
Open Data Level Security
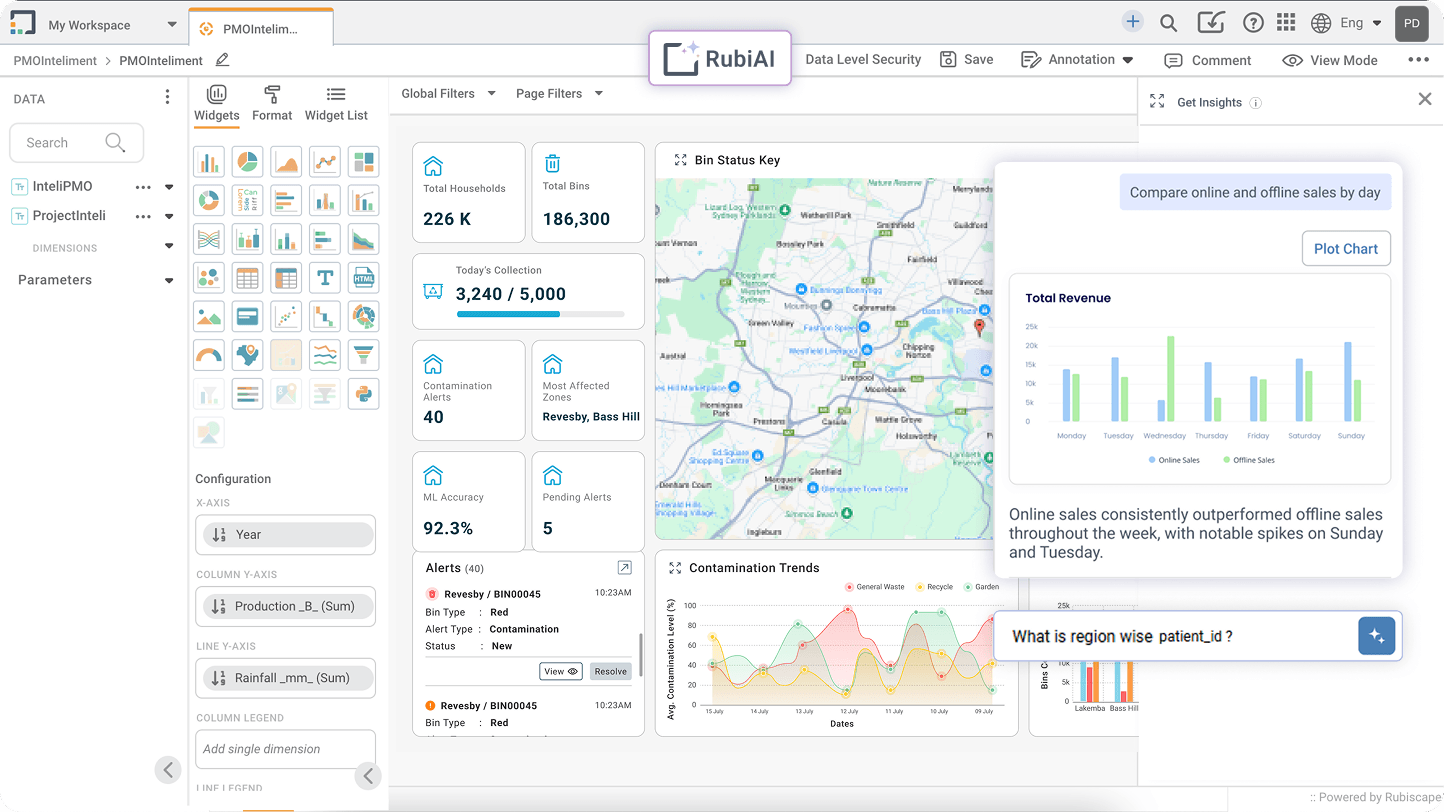point(863,60)
